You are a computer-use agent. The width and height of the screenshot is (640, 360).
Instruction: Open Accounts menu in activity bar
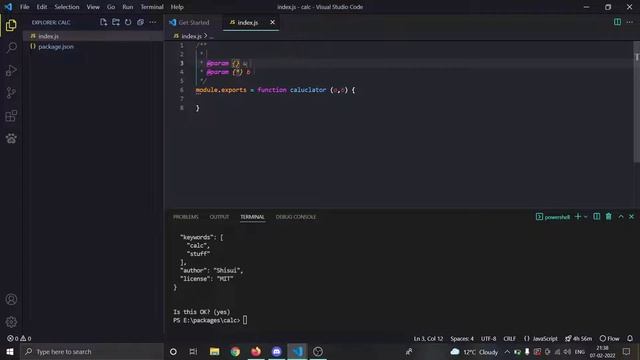[x=11, y=299]
